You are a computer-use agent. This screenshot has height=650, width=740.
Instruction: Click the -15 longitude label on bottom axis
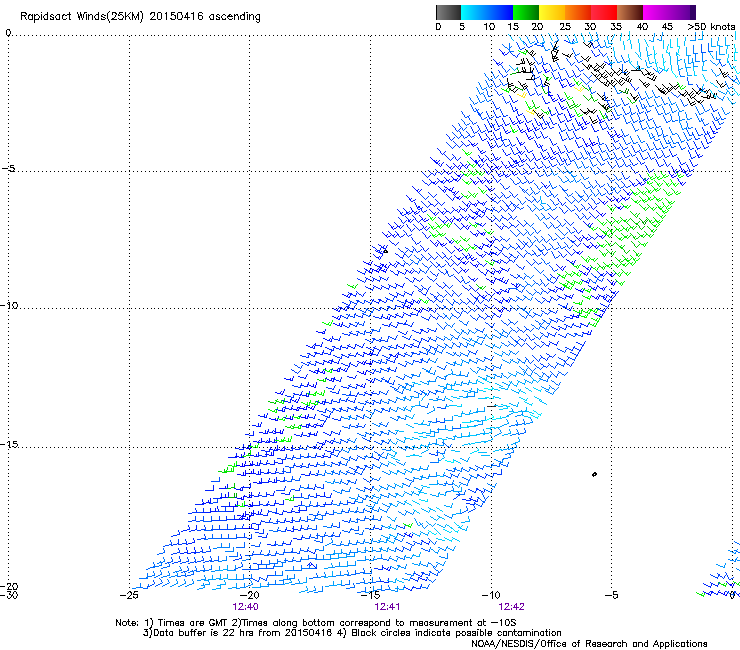tap(370, 595)
